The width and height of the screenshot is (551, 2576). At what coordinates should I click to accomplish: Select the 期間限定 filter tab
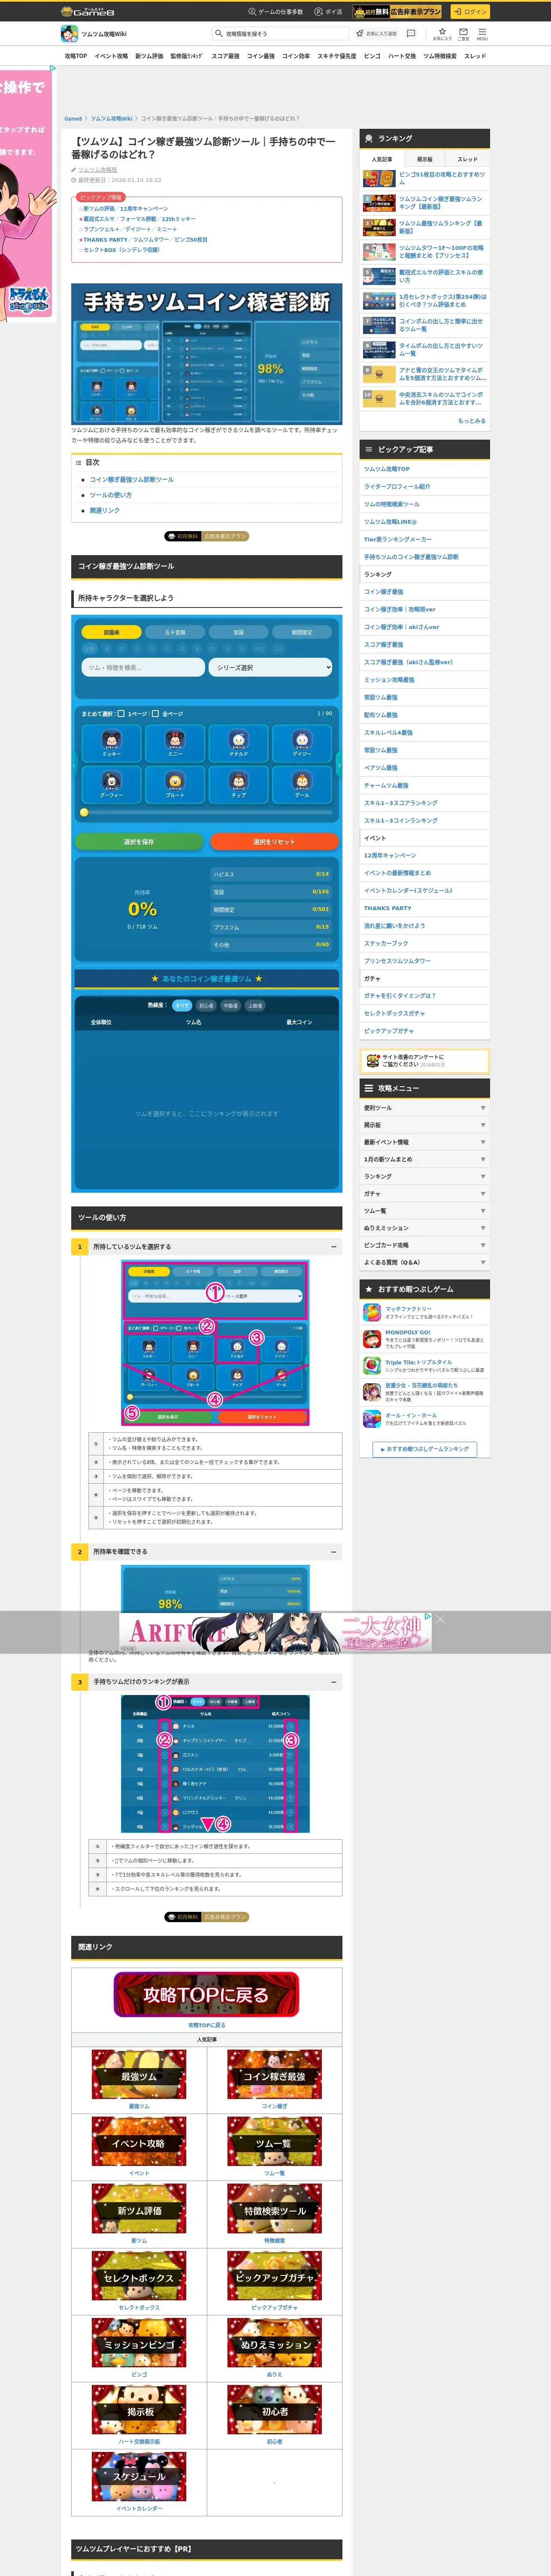coord(302,632)
